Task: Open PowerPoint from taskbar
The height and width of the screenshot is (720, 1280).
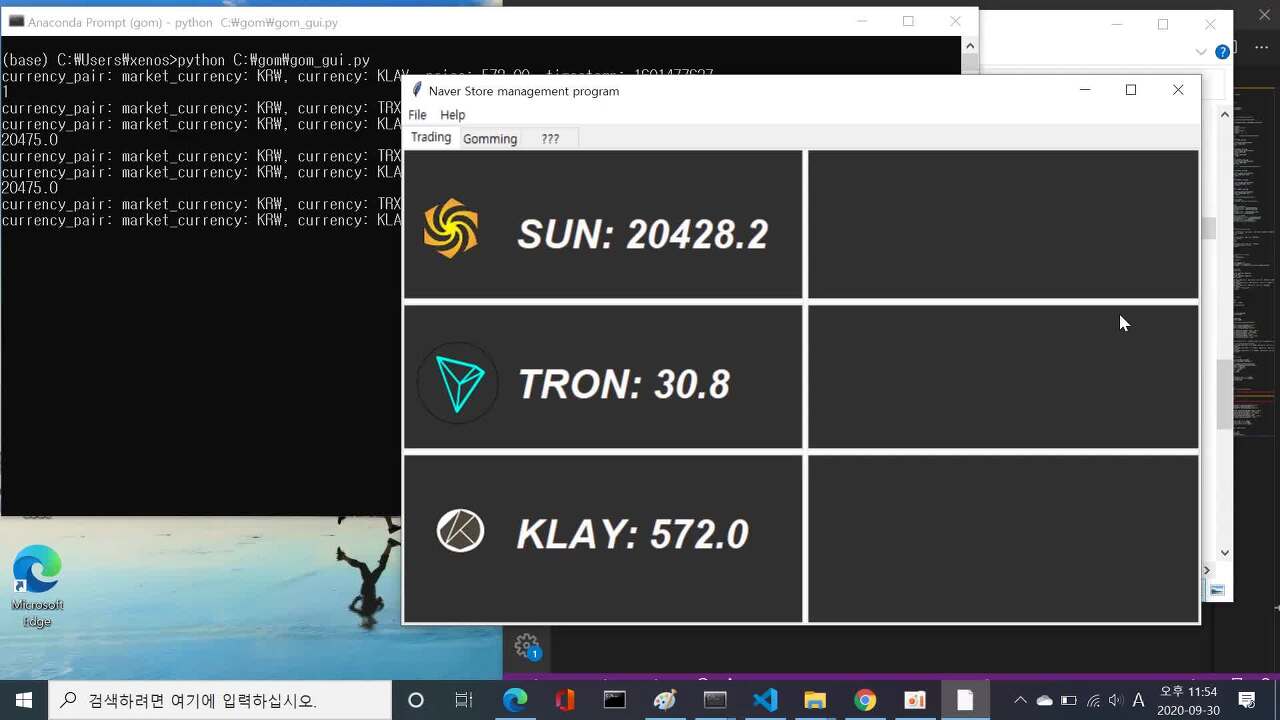Action: tap(915, 700)
